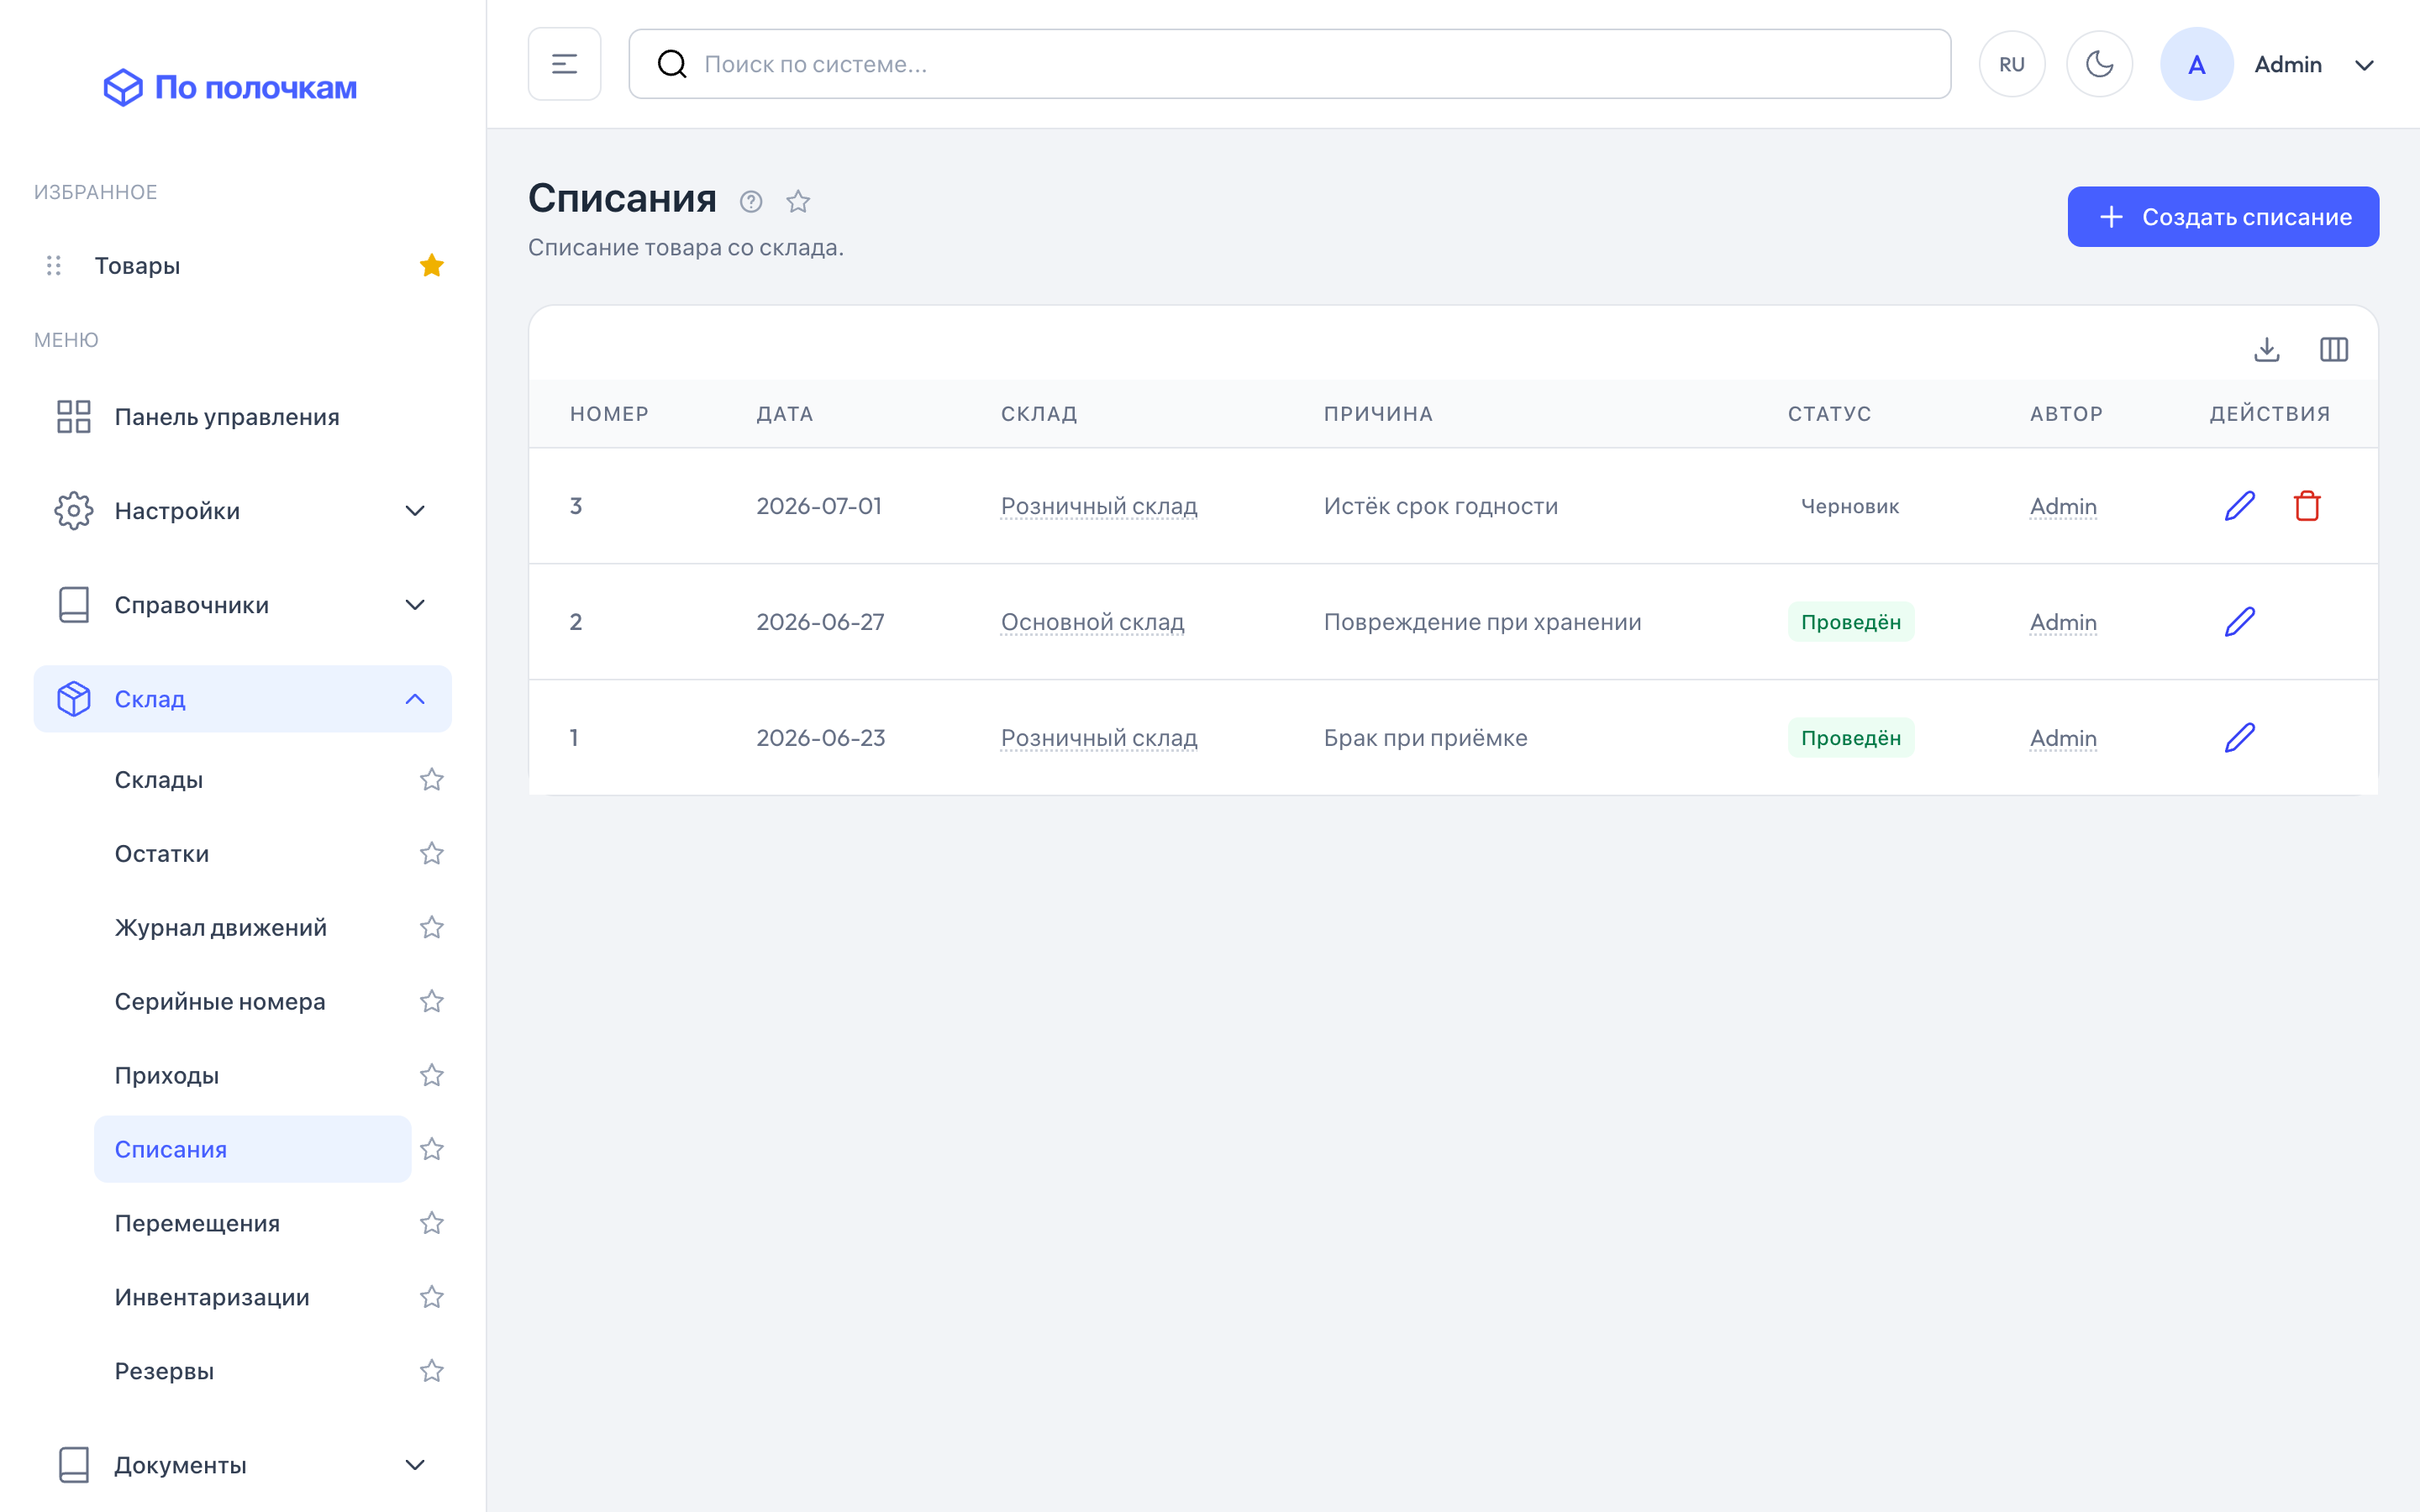Expand the Справочники section chevron
Viewport: 2420px width, 1512px height.
click(415, 605)
